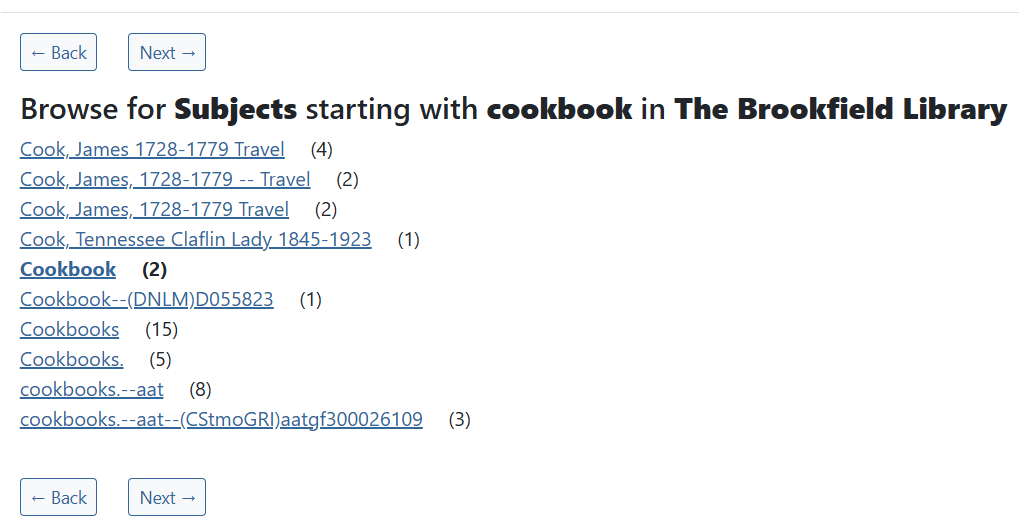Screen dimensions: 1019x529
Task: Click the (4) count beside first Cook, James entry
Action: pyautogui.click(x=321, y=150)
